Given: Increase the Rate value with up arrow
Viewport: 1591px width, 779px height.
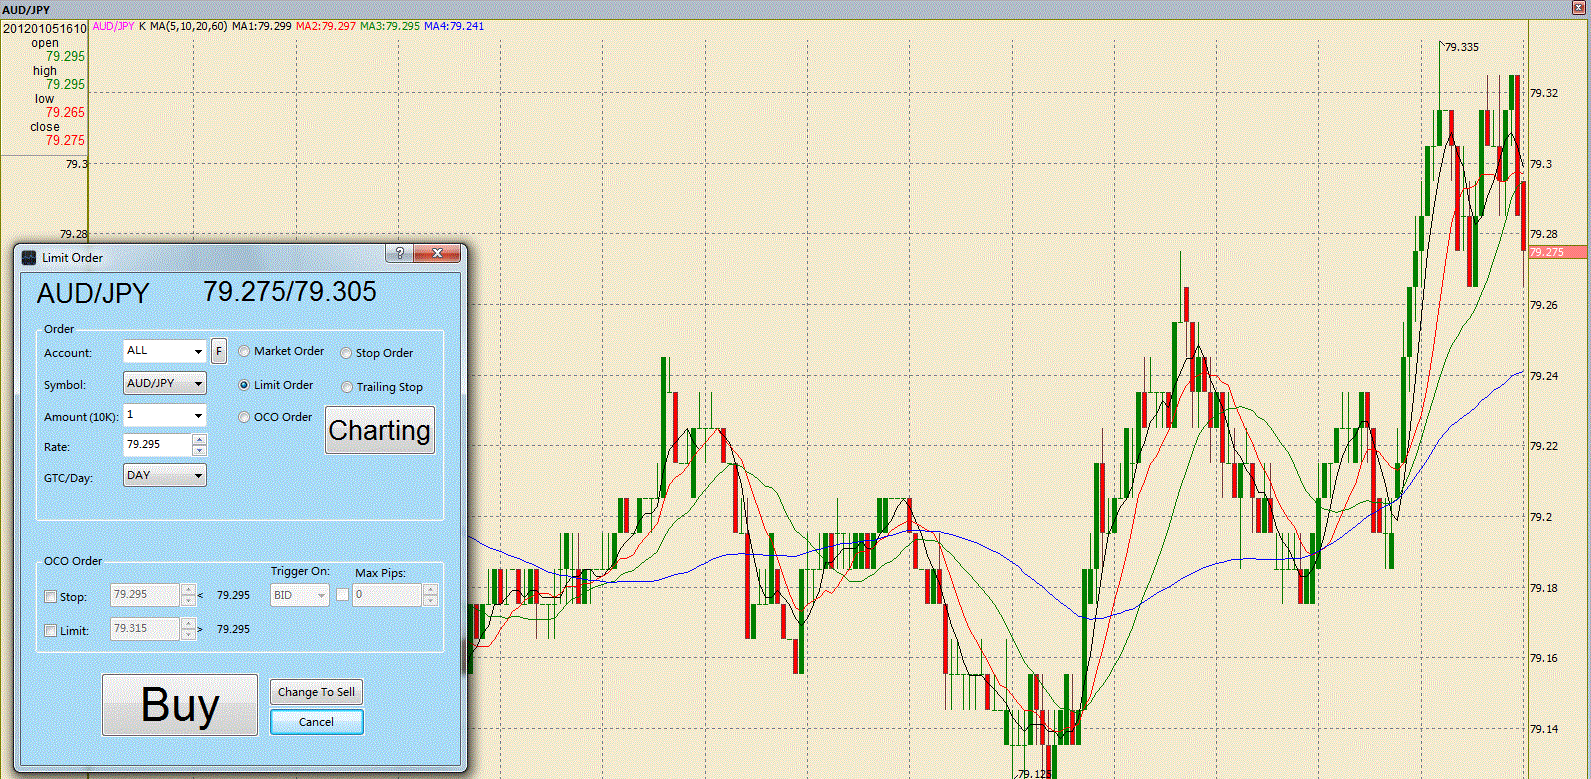Looking at the screenshot, I should (199, 439).
